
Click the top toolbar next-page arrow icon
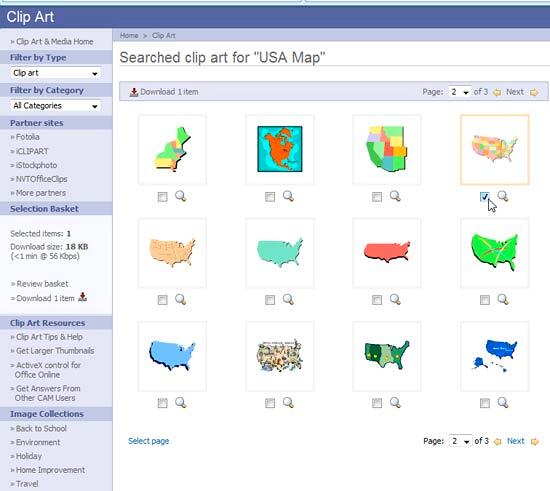(534, 92)
